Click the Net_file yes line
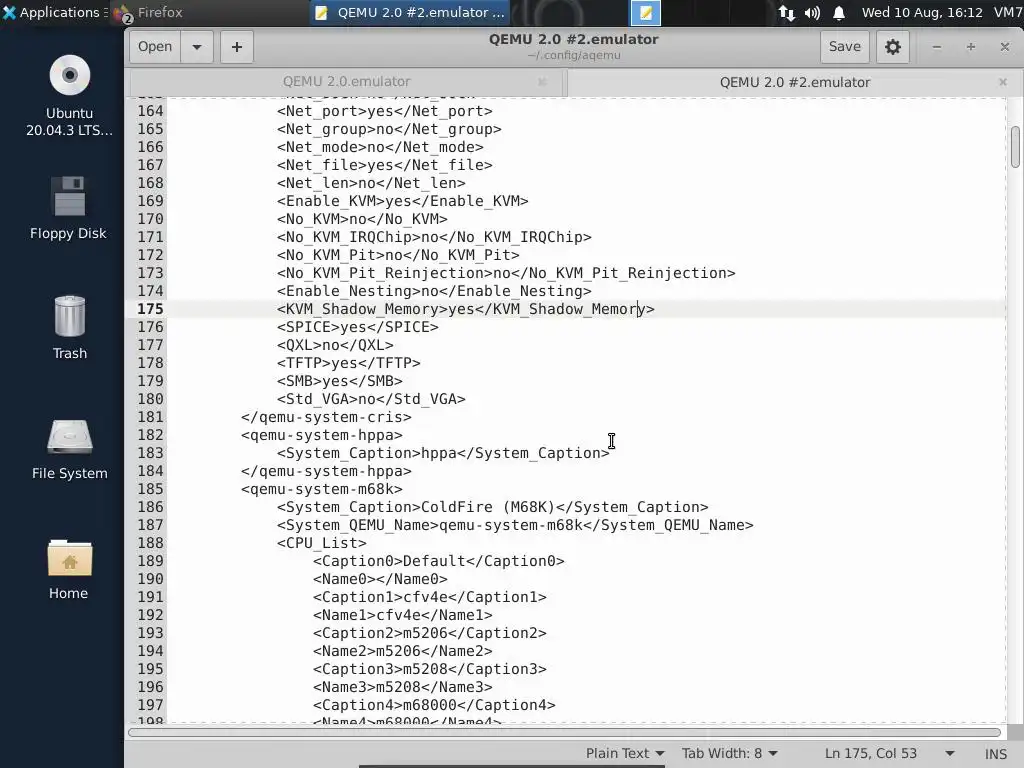 [385, 165]
